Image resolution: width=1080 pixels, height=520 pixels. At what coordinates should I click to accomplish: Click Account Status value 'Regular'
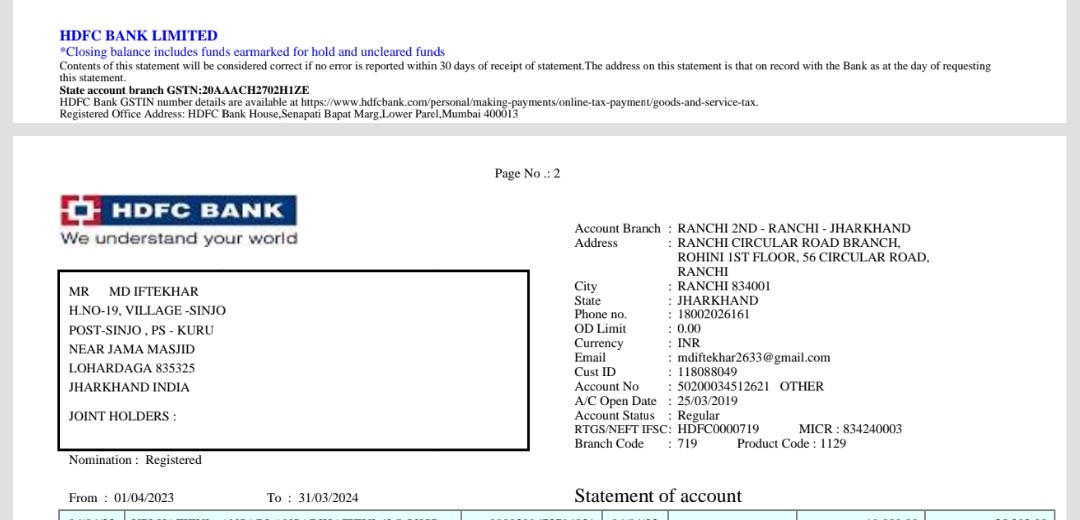click(698, 415)
